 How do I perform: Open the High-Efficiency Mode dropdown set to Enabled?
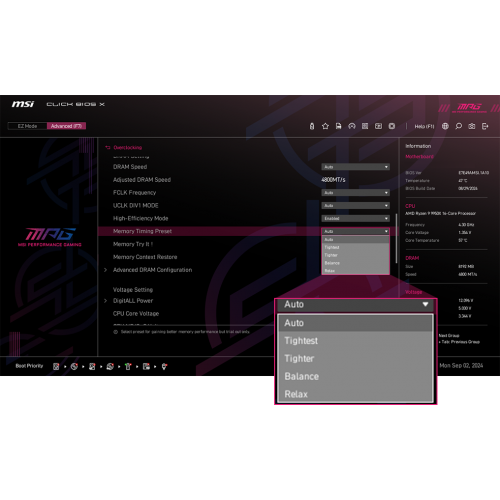coord(355,218)
